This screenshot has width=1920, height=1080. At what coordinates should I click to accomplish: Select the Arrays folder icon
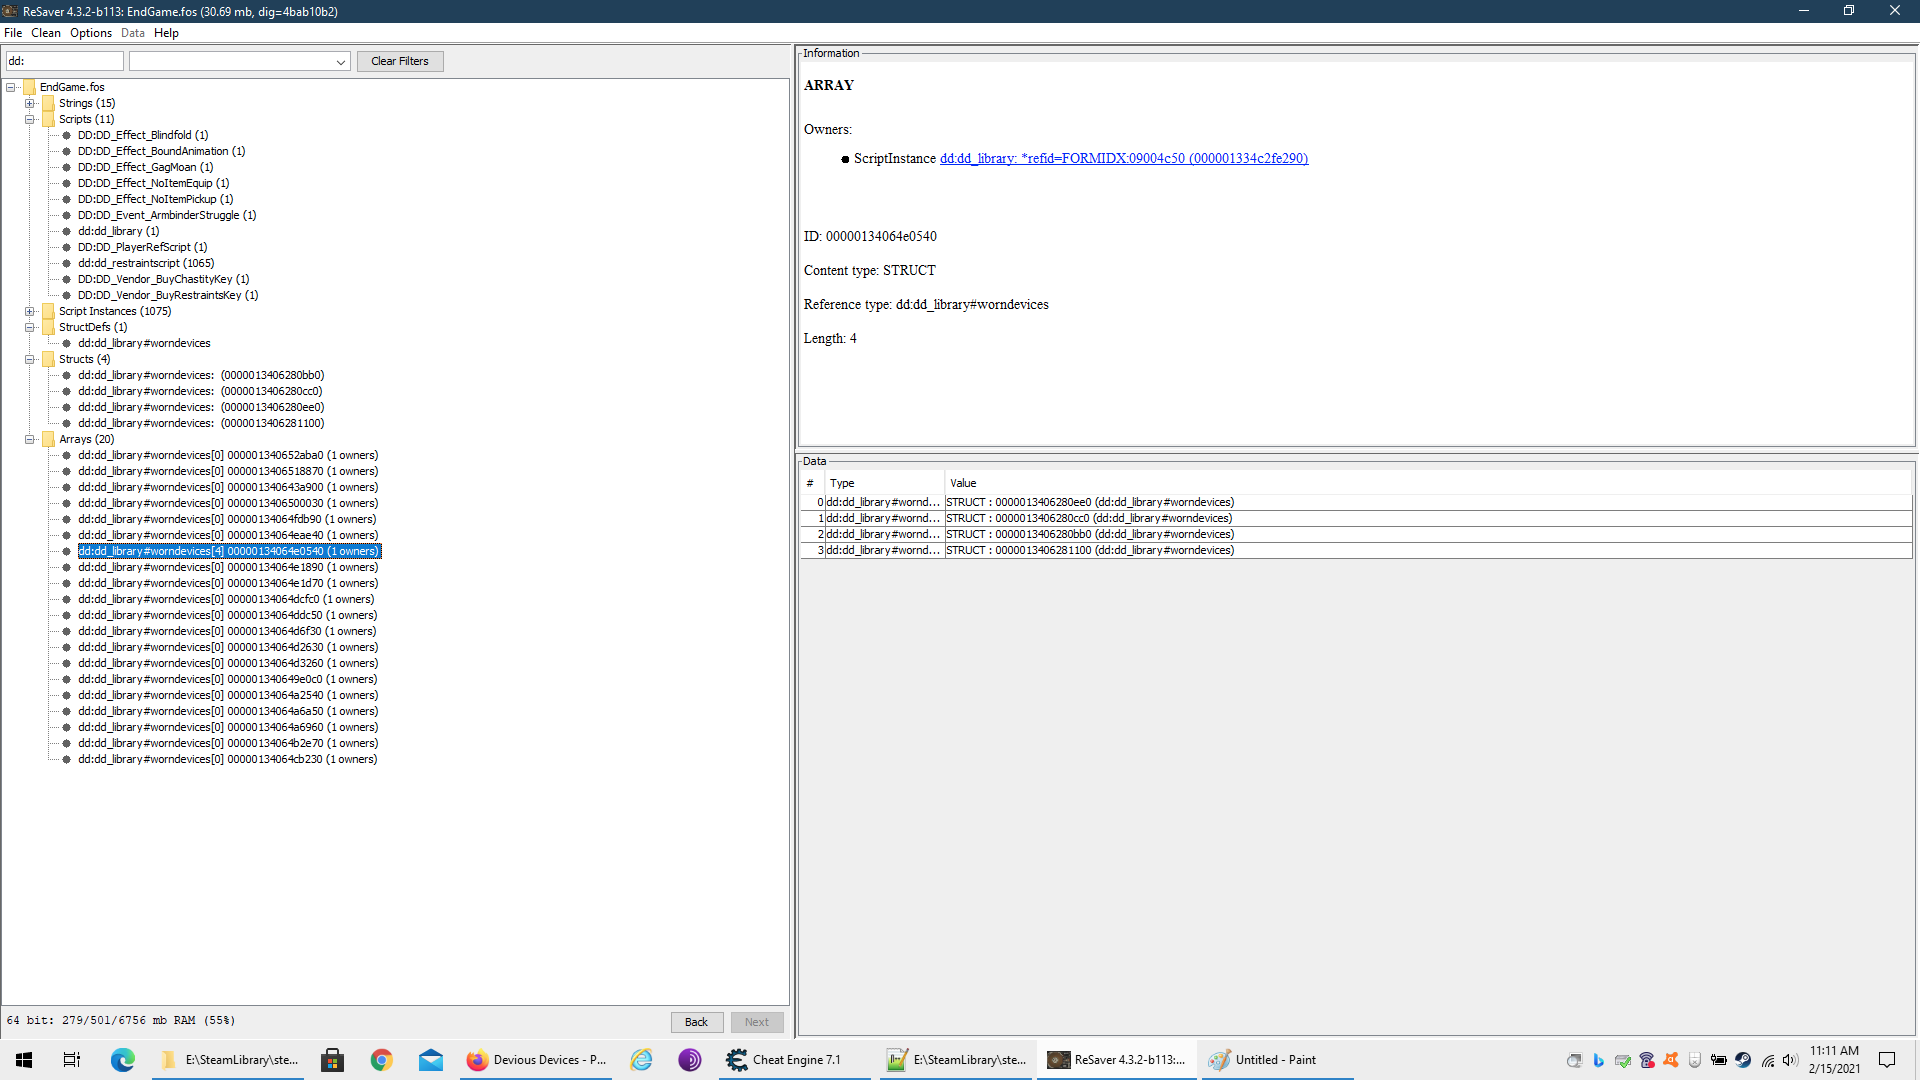point(48,439)
